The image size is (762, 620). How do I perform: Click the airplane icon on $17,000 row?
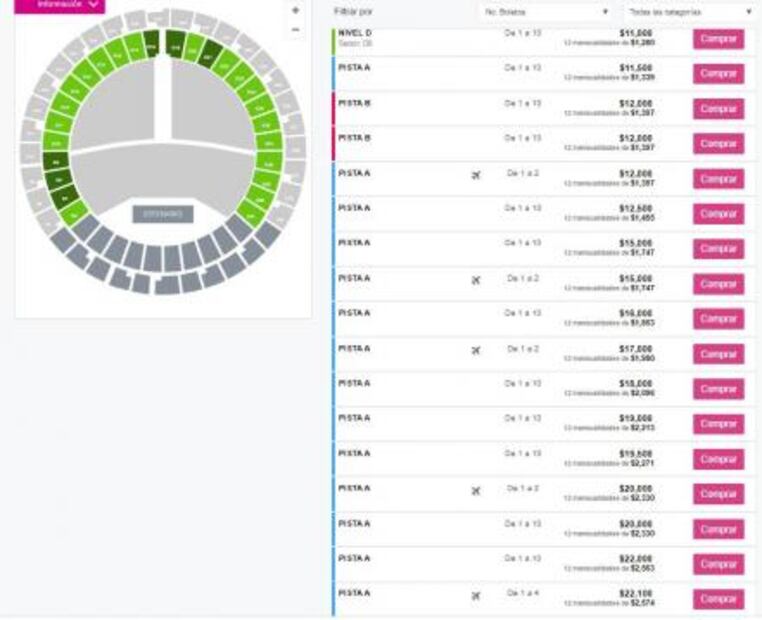[x=475, y=349]
